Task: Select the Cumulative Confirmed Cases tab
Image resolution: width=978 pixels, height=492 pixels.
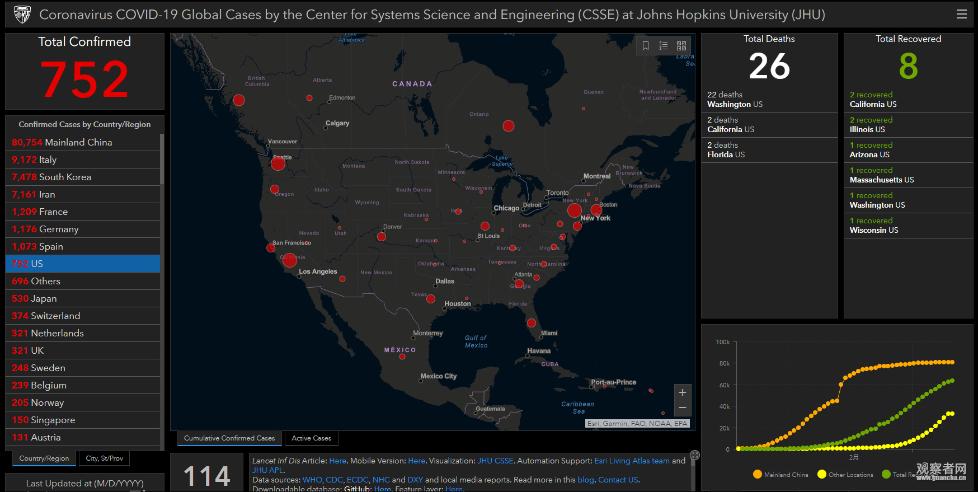Action: (x=229, y=438)
